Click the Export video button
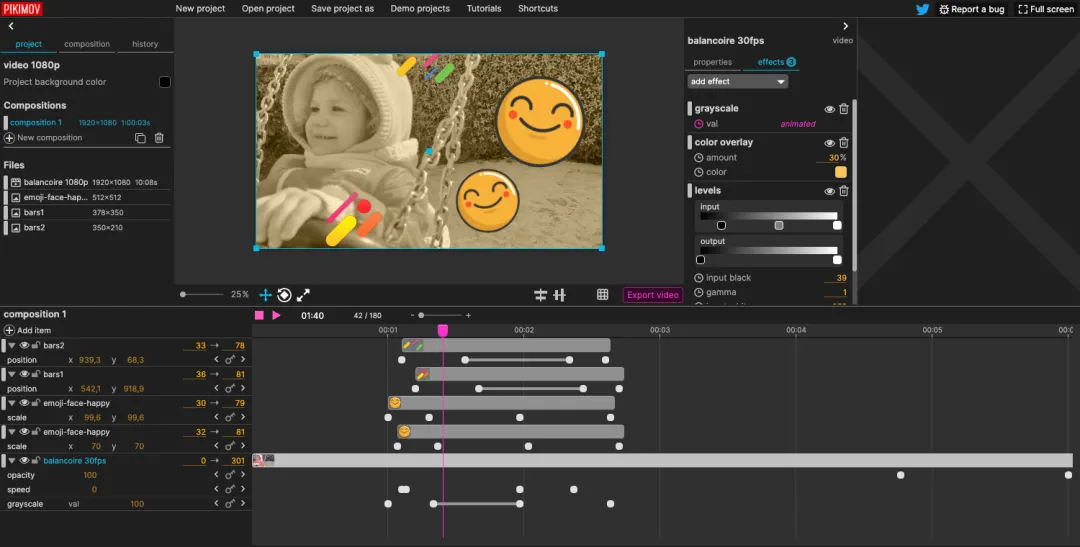 [x=653, y=295]
